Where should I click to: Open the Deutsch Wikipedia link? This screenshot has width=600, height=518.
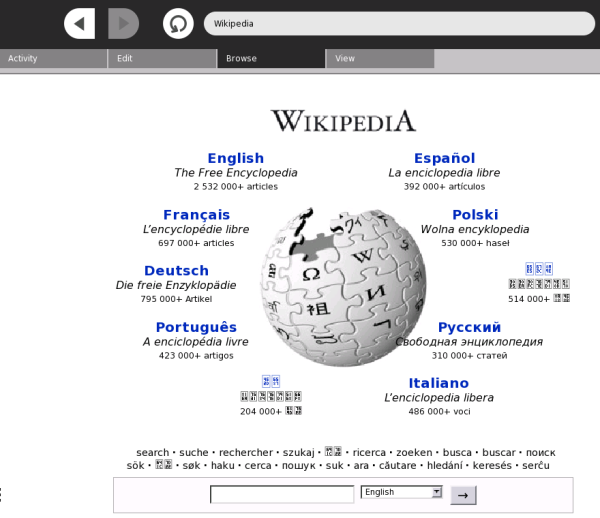(x=176, y=270)
